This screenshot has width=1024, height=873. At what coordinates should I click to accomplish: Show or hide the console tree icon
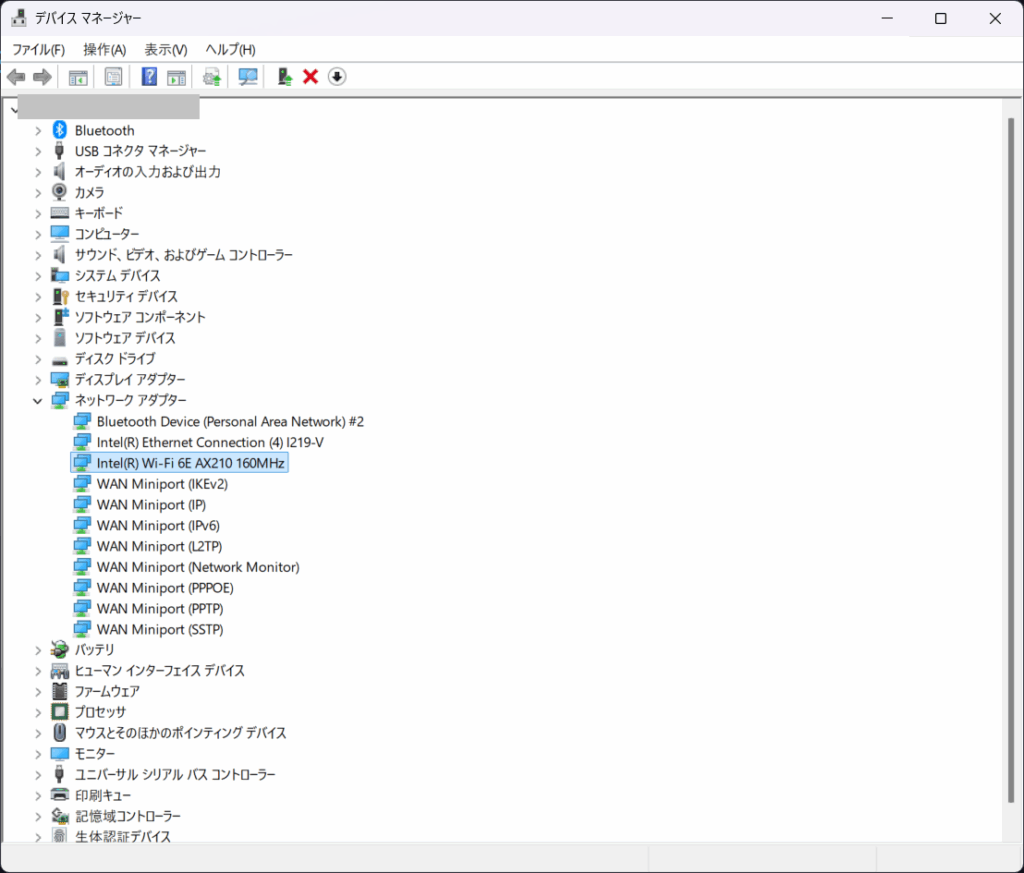78,77
